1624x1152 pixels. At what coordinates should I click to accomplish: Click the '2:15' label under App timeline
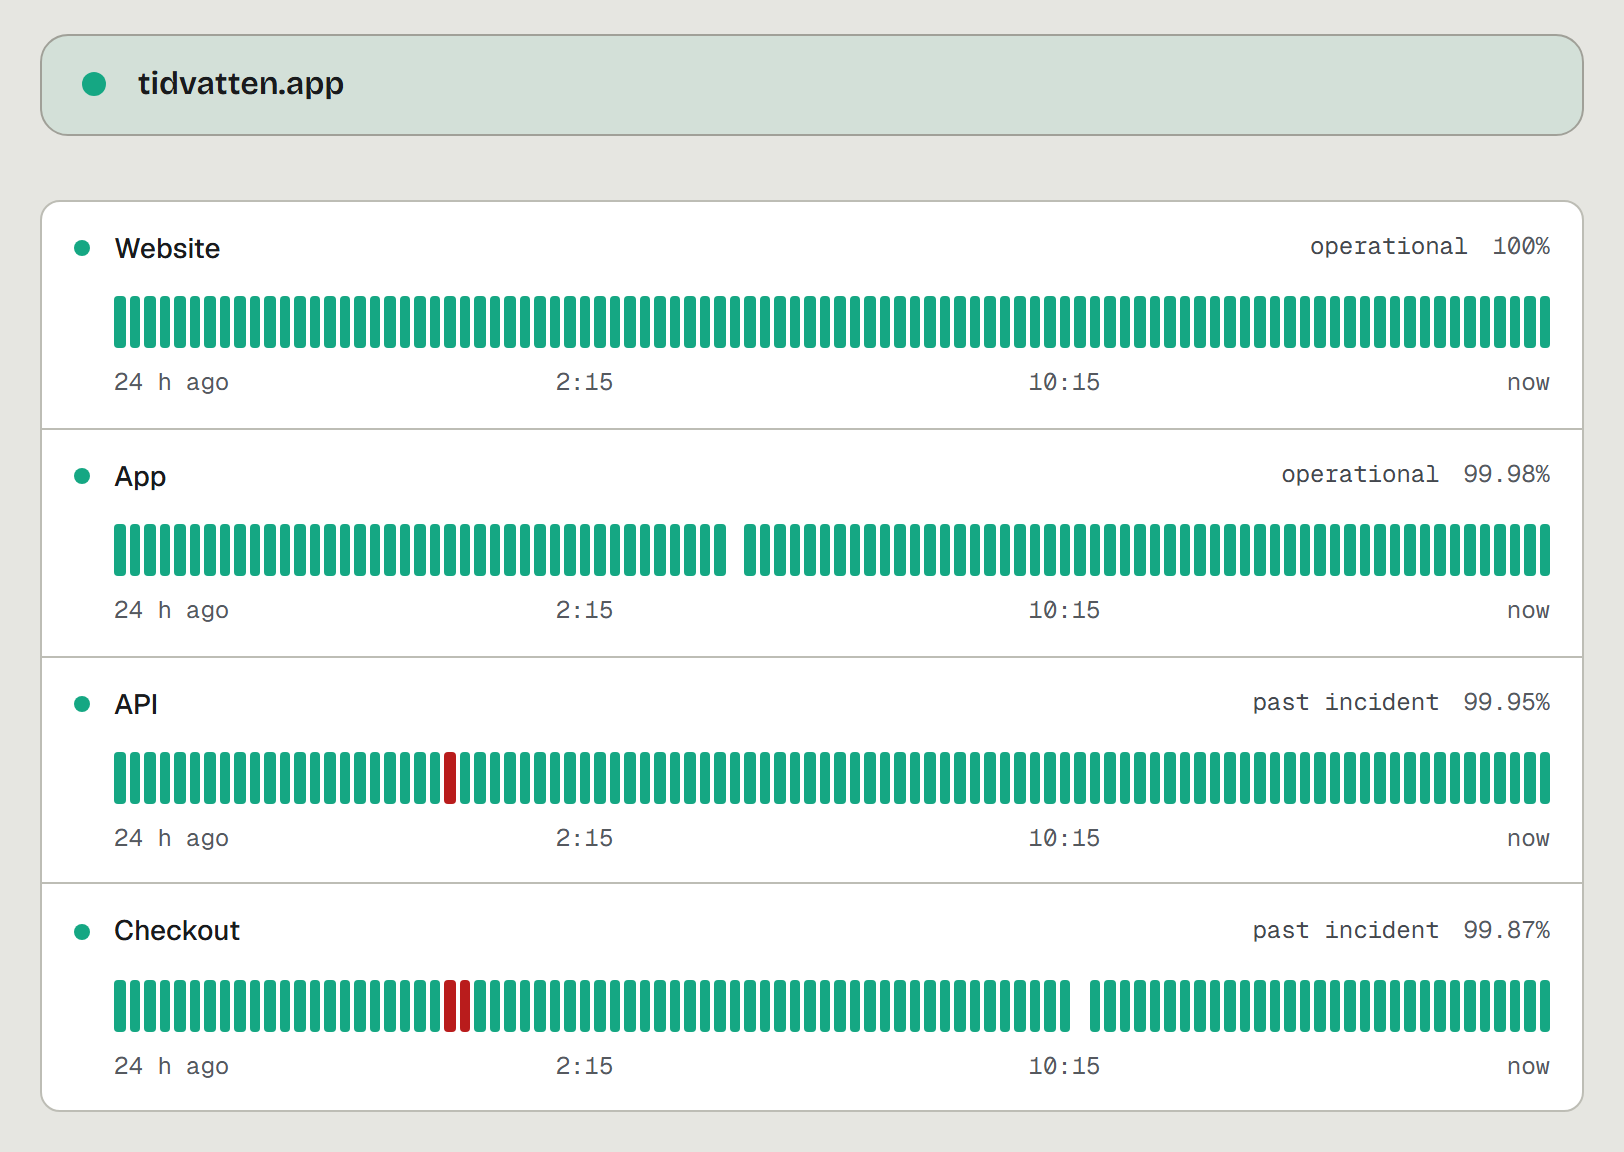pyautogui.click(x=584, y=610)
